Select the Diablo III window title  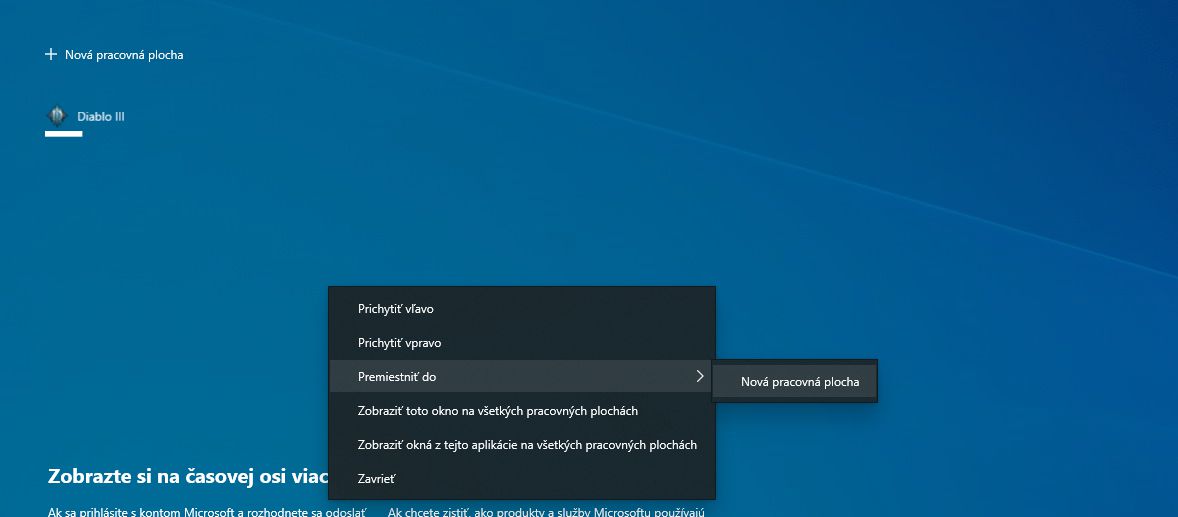(101, 116)
